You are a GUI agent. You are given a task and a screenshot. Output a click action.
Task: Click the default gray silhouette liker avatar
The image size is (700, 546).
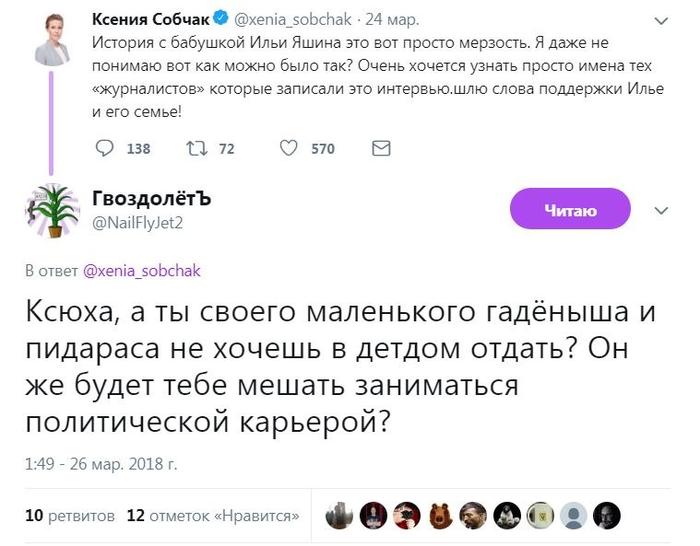point(574,515)
